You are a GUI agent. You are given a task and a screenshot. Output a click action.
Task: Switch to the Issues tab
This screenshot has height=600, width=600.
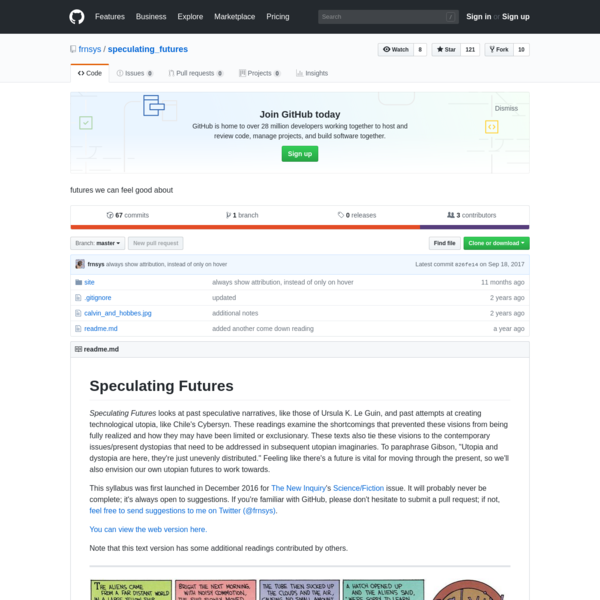[134, 73]
